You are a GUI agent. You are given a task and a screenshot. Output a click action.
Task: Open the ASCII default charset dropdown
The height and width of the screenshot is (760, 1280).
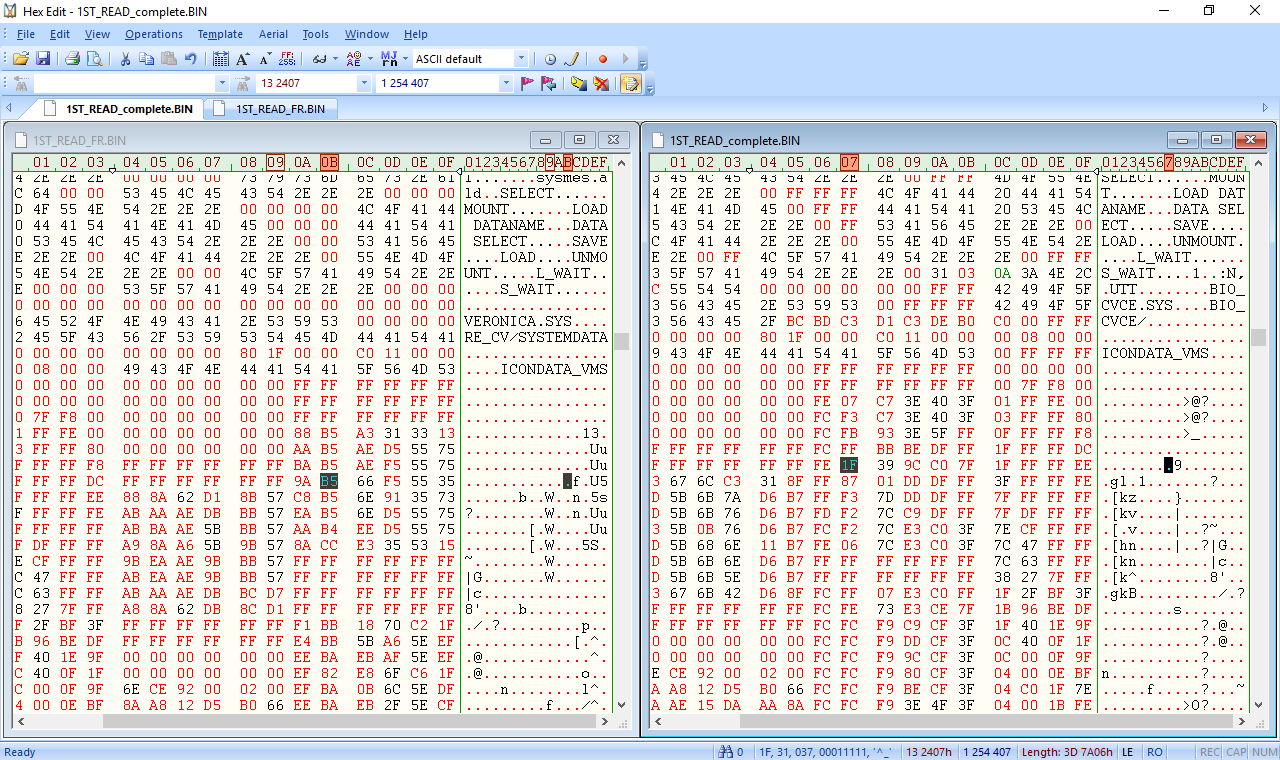click(x=521, y=59)
